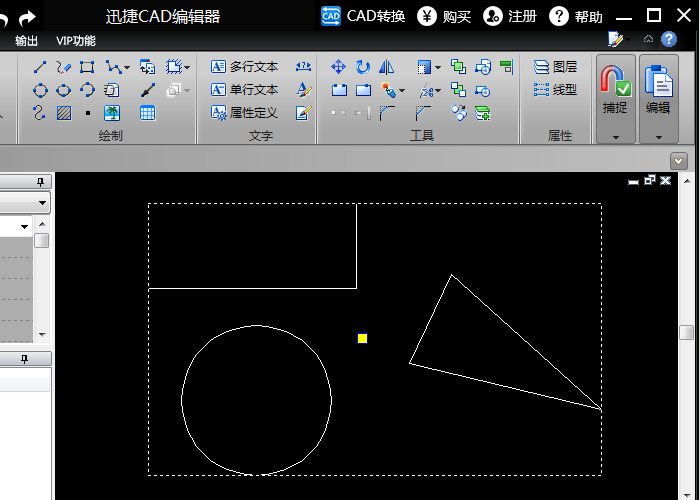Click the yellow square grip in canvas

(362, 338)
